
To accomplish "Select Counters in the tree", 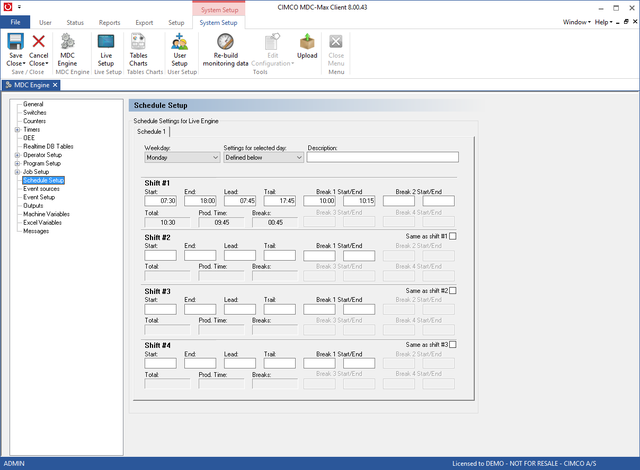I will [x=34, y=121].
